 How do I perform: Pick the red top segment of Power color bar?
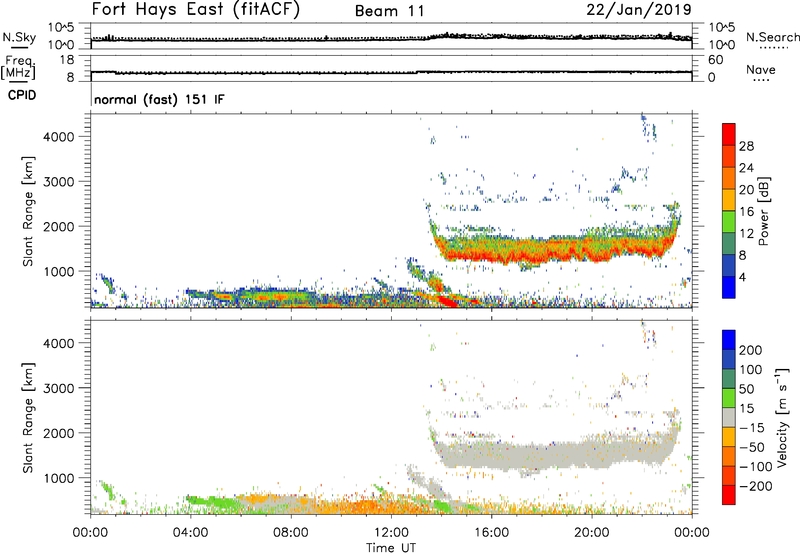tap(729, 135)
